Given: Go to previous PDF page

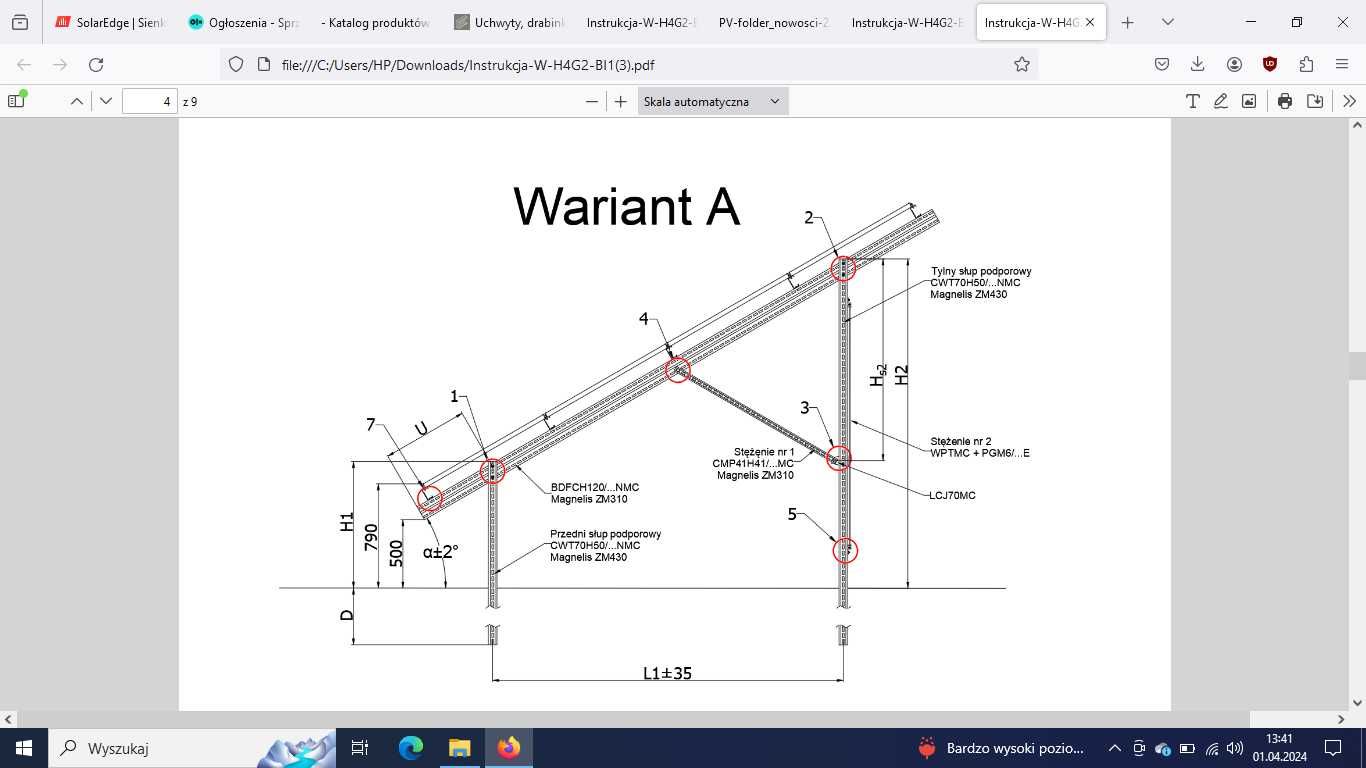Looking at the screenshot, I should (x=76, y=101).
